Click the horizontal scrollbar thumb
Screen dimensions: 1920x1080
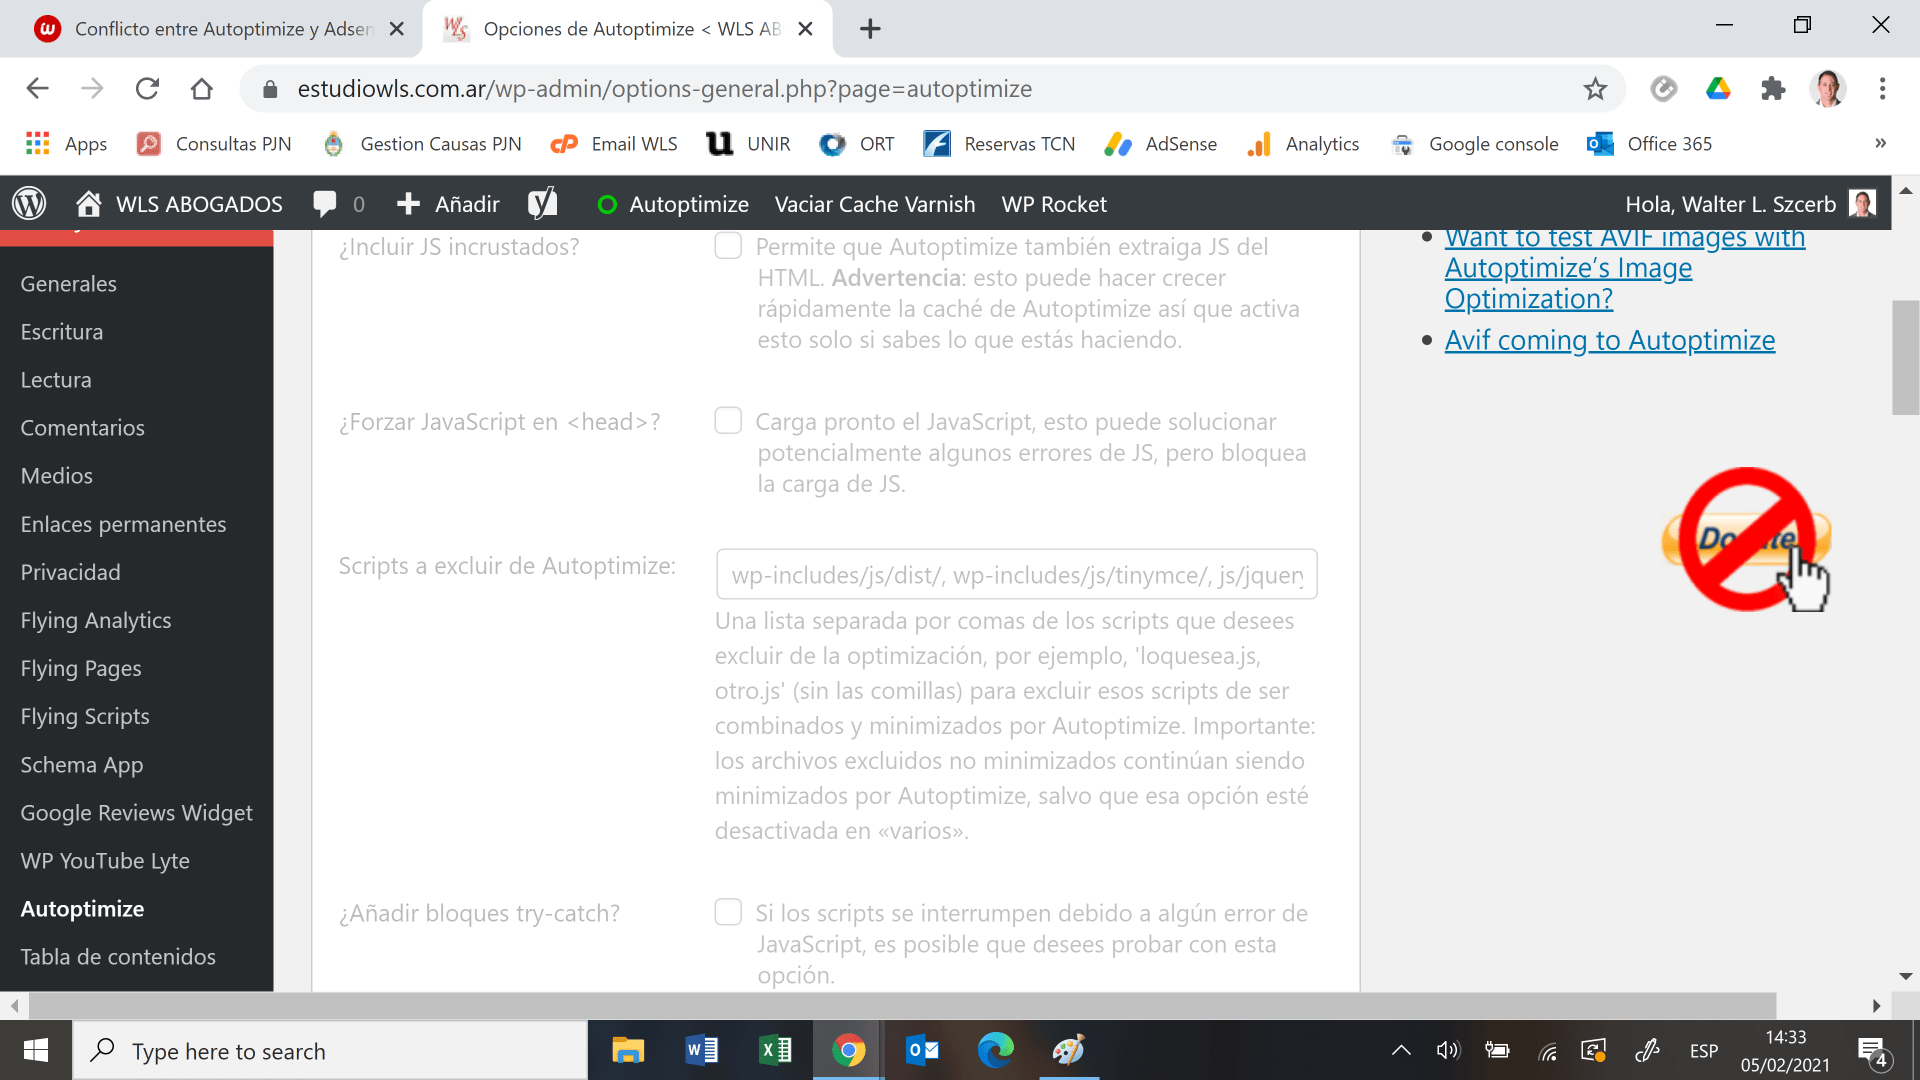pyautogui.click(x=902, y=1005)
